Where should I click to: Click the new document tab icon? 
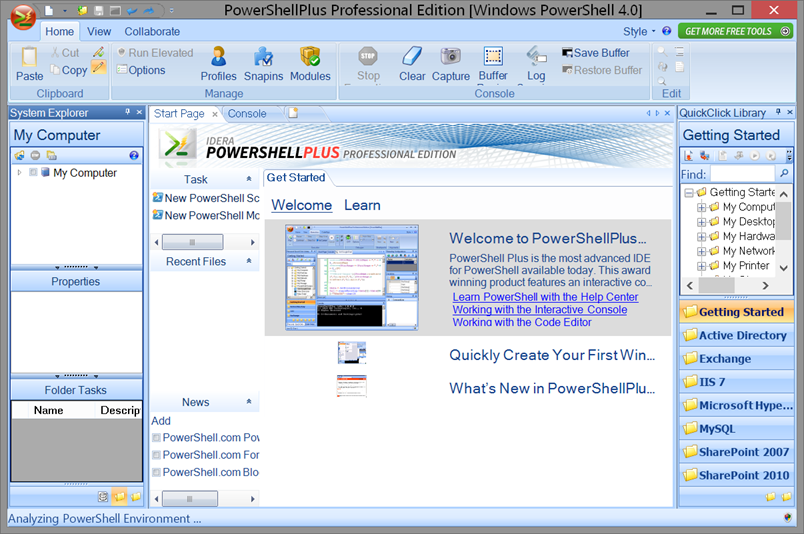(x=293, y=113)
